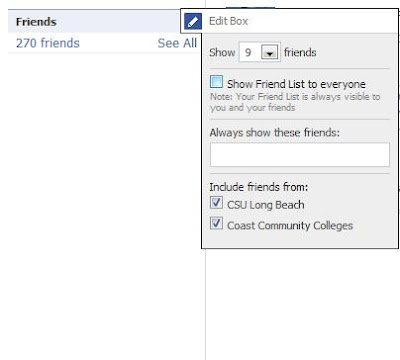Enable Show Friend List to everyone checkbox
400x360 pixels.
[216, 82]
